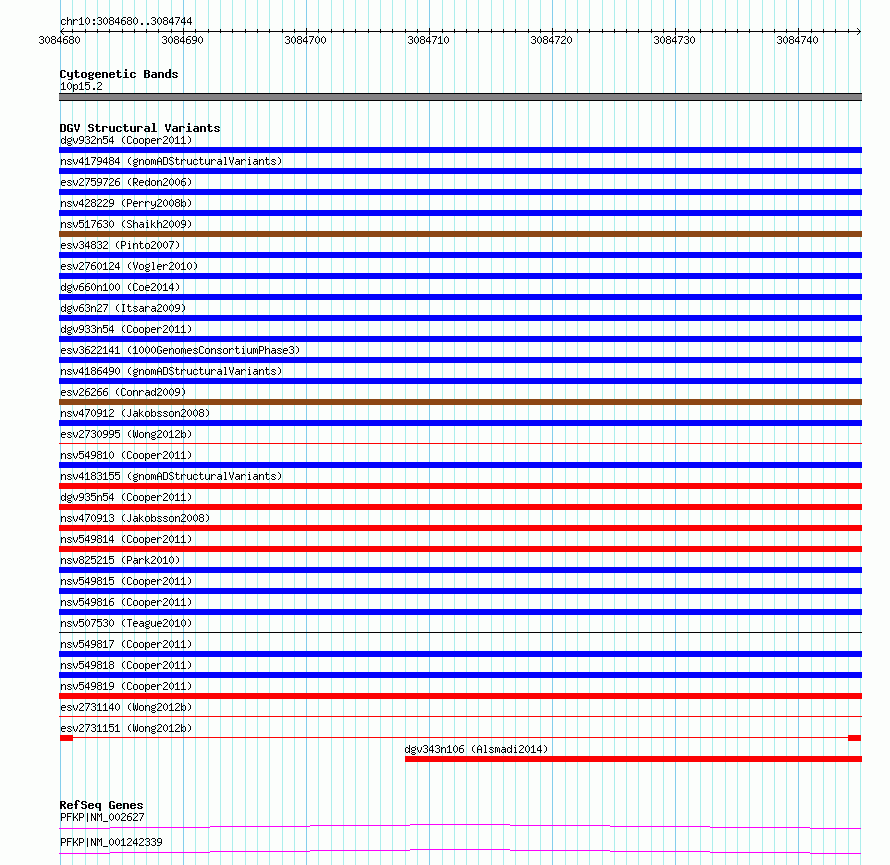
Task: Click the Cytogenetic Bands track title
Action: [x=119, y=74]
